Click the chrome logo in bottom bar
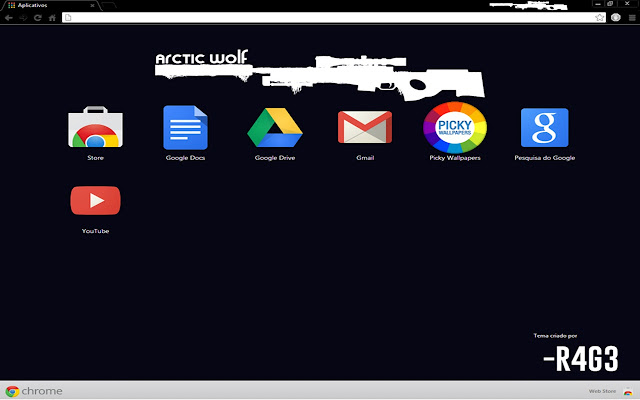 point(33,391)
